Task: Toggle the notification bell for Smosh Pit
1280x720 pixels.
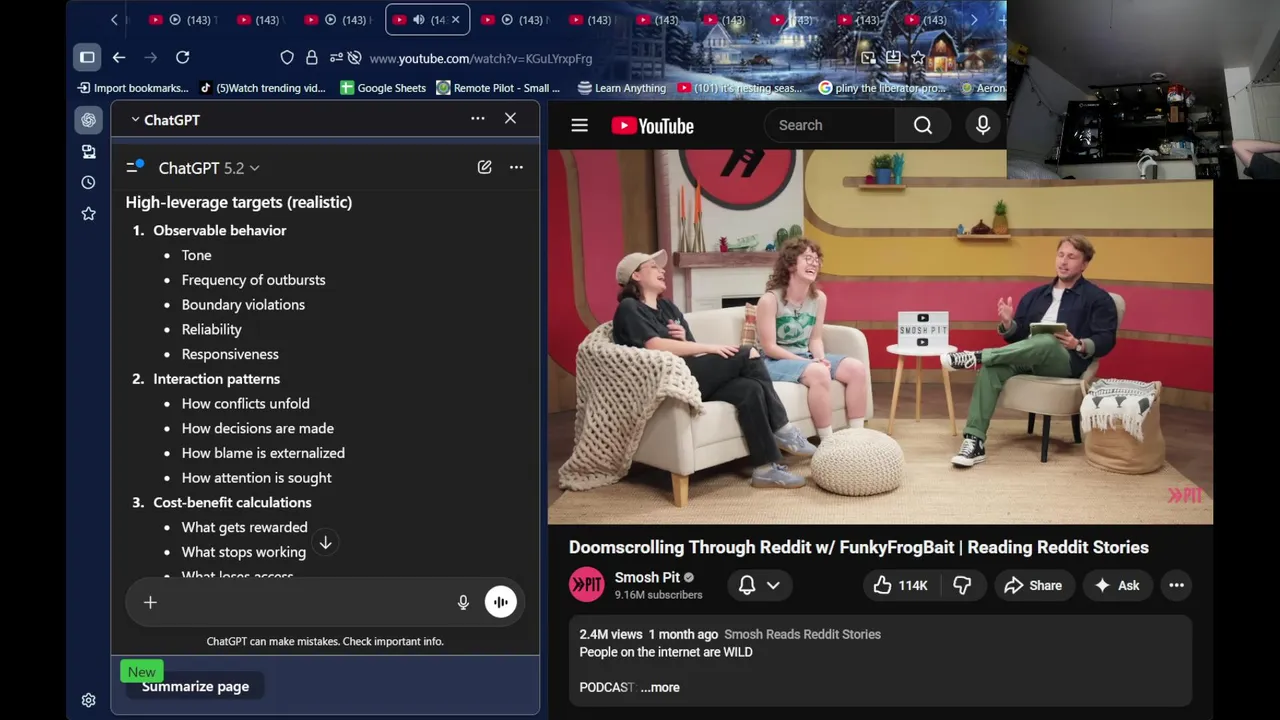Action: 747,585
